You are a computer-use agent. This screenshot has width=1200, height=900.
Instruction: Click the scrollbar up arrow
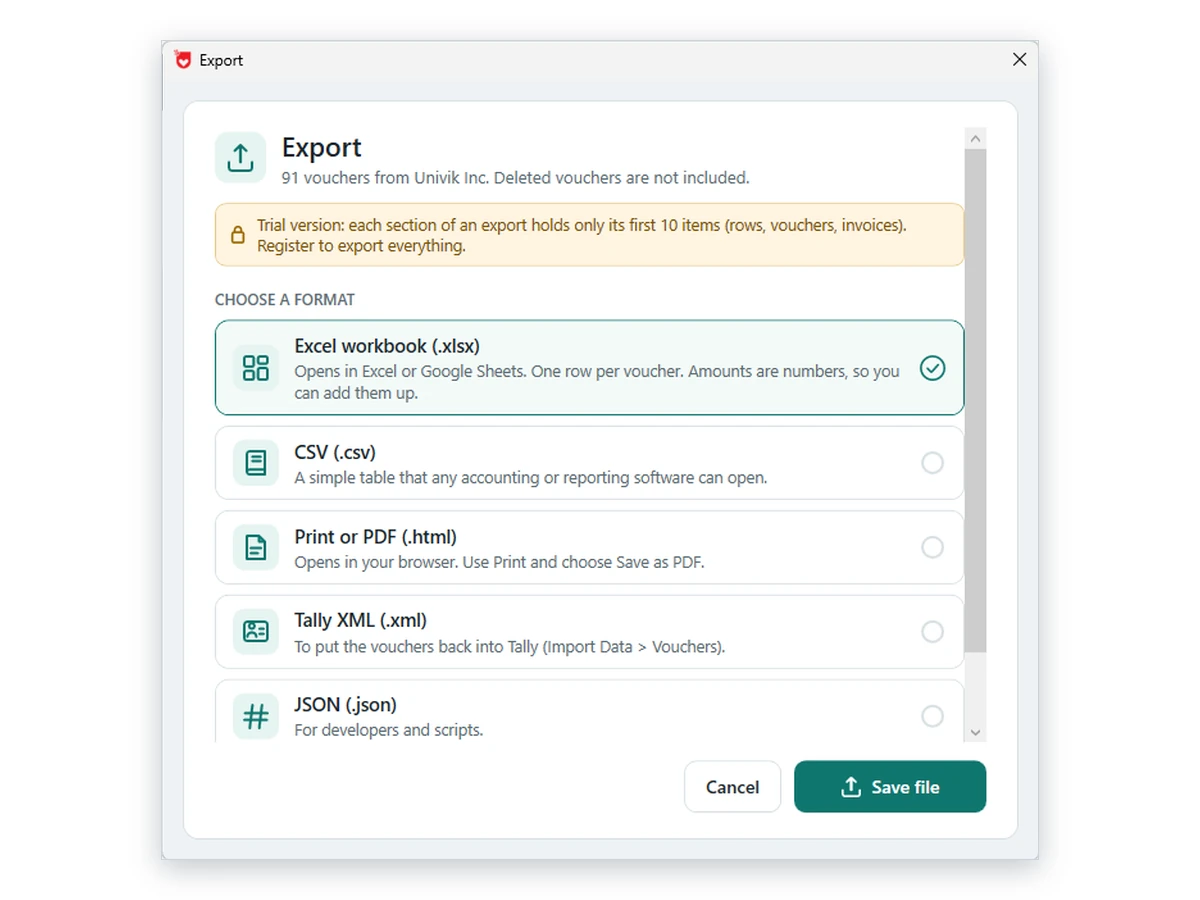tap(976, 138)
